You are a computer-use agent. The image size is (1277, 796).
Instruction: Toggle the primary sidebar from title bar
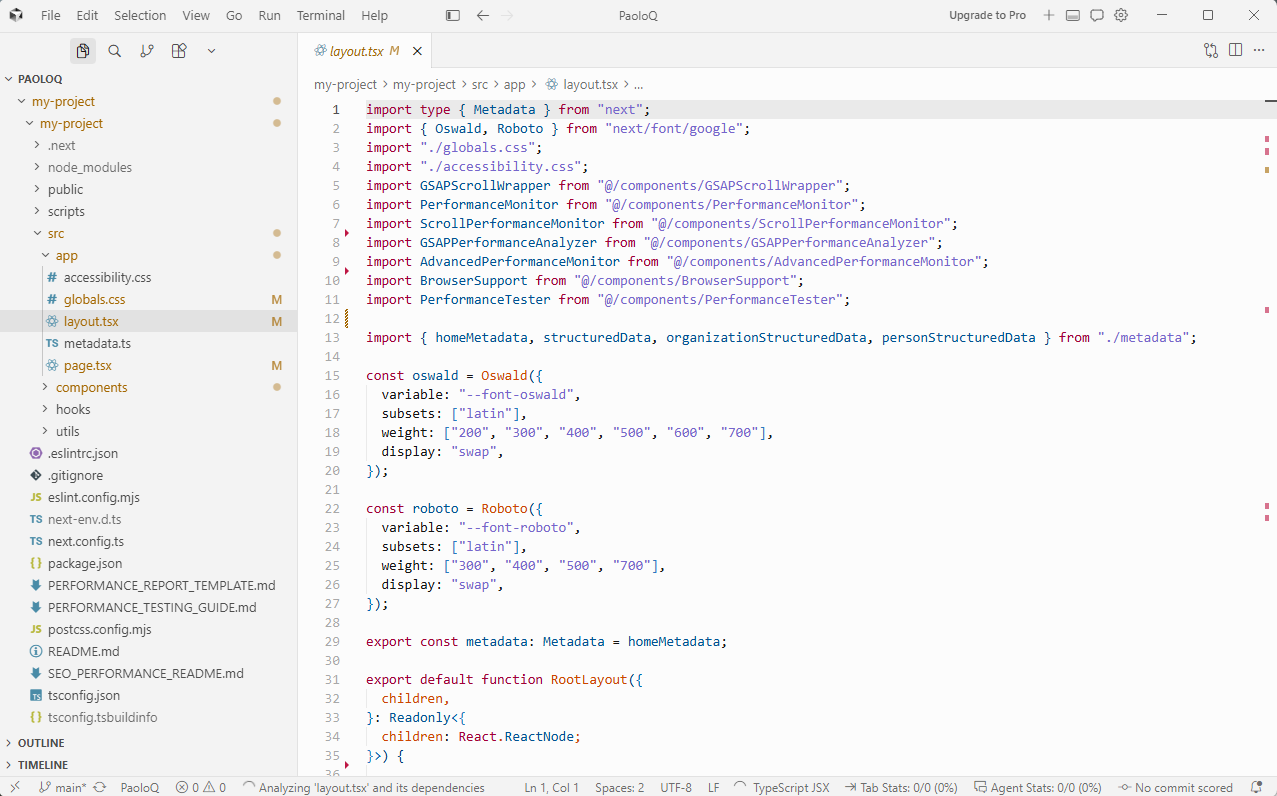click(453, 15)
